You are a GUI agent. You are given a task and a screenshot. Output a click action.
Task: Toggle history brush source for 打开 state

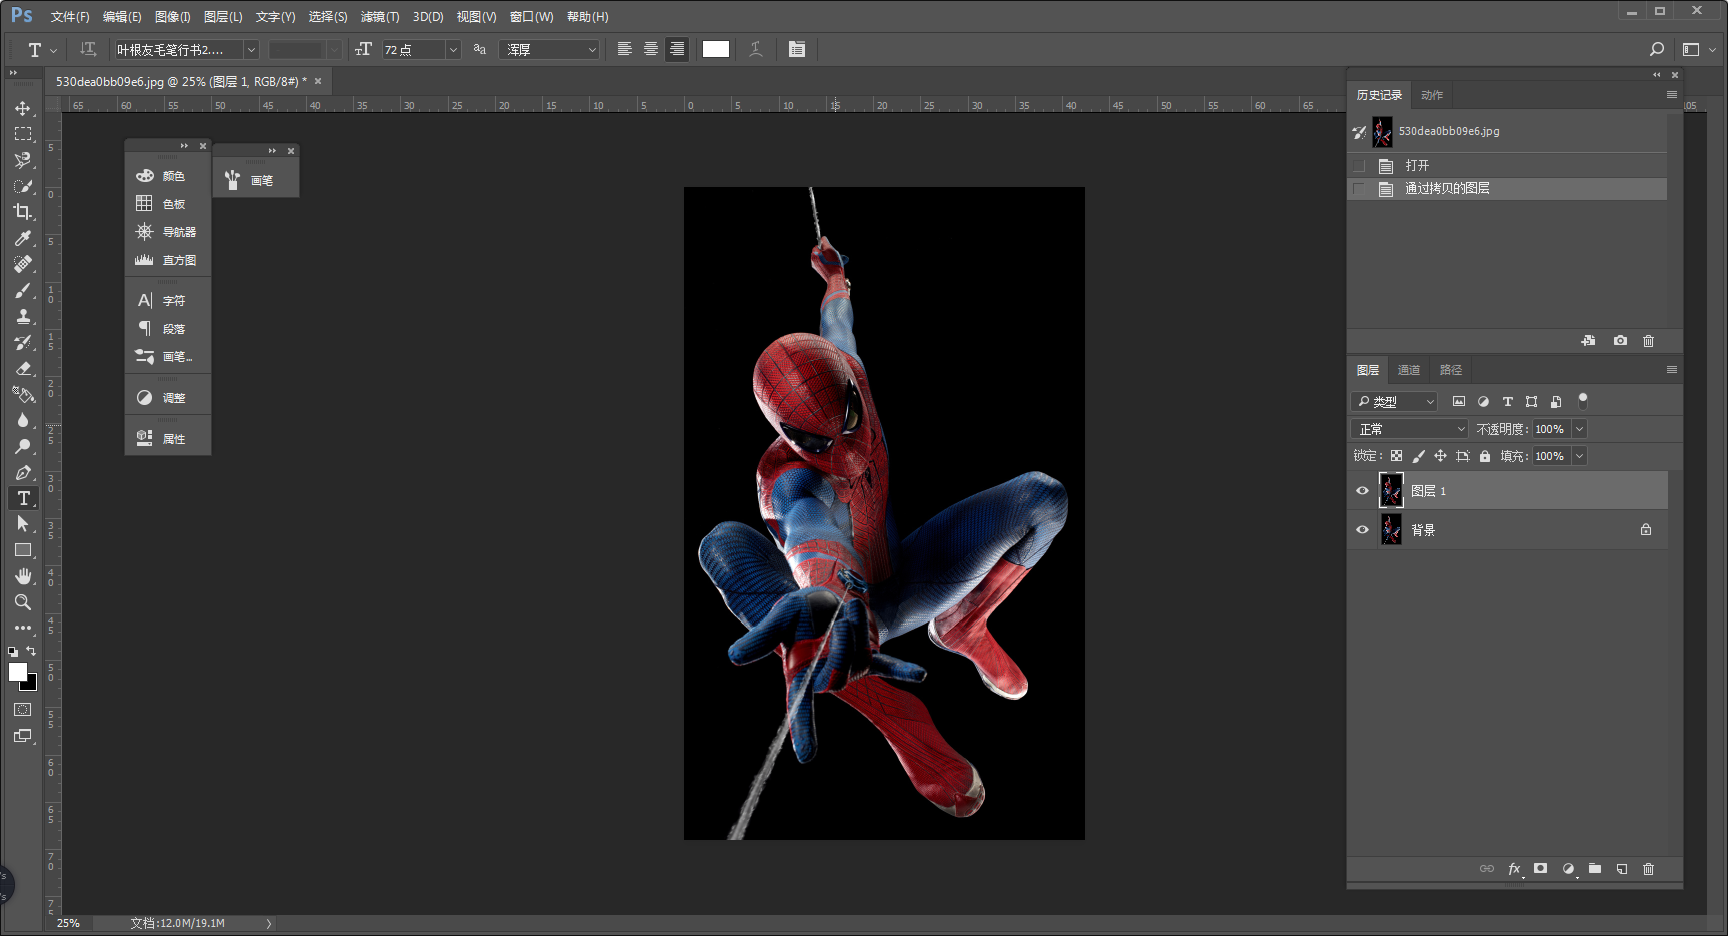[x=1359, y=166]
